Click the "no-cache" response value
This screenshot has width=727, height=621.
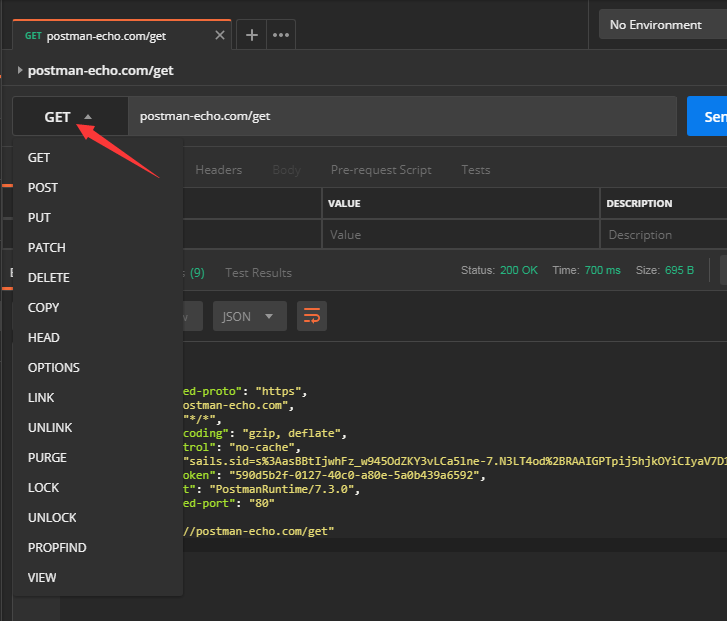[262, 448]
